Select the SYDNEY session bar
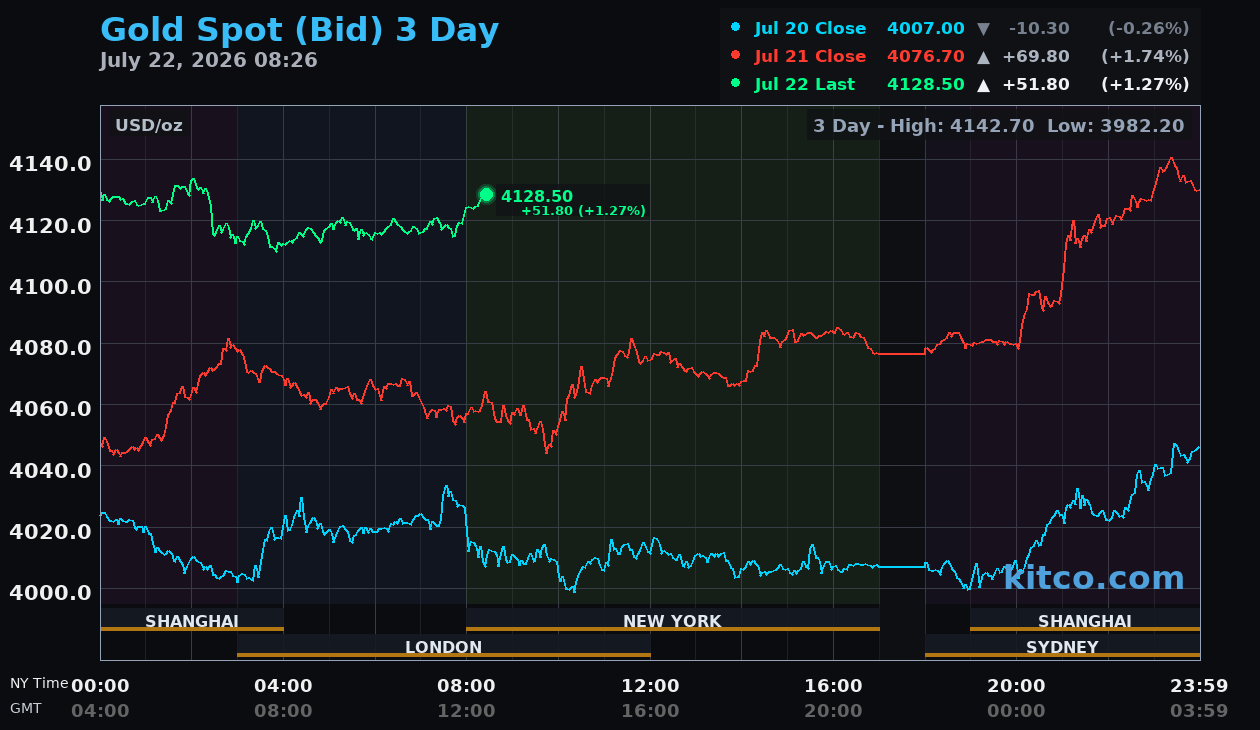 click(1062, 647)
